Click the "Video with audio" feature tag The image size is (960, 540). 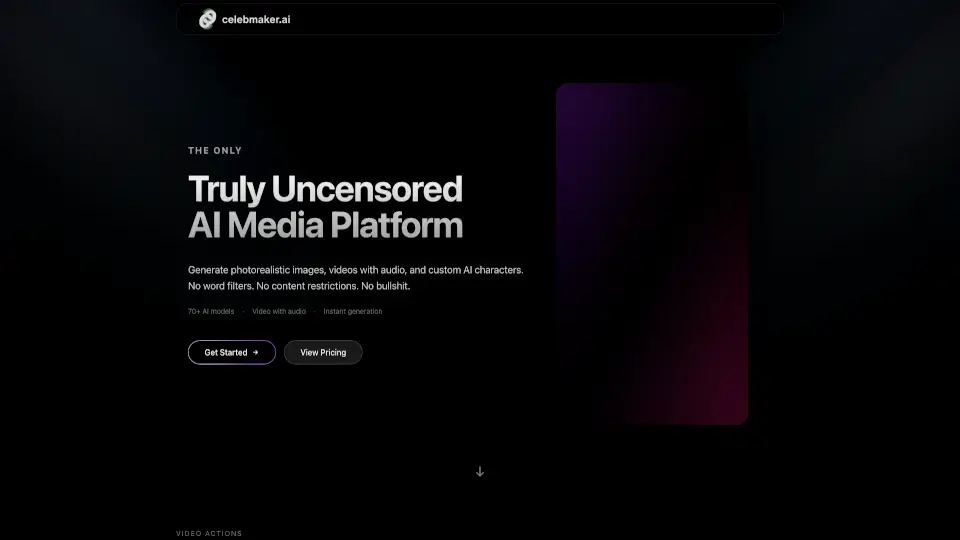pos(279,311)
